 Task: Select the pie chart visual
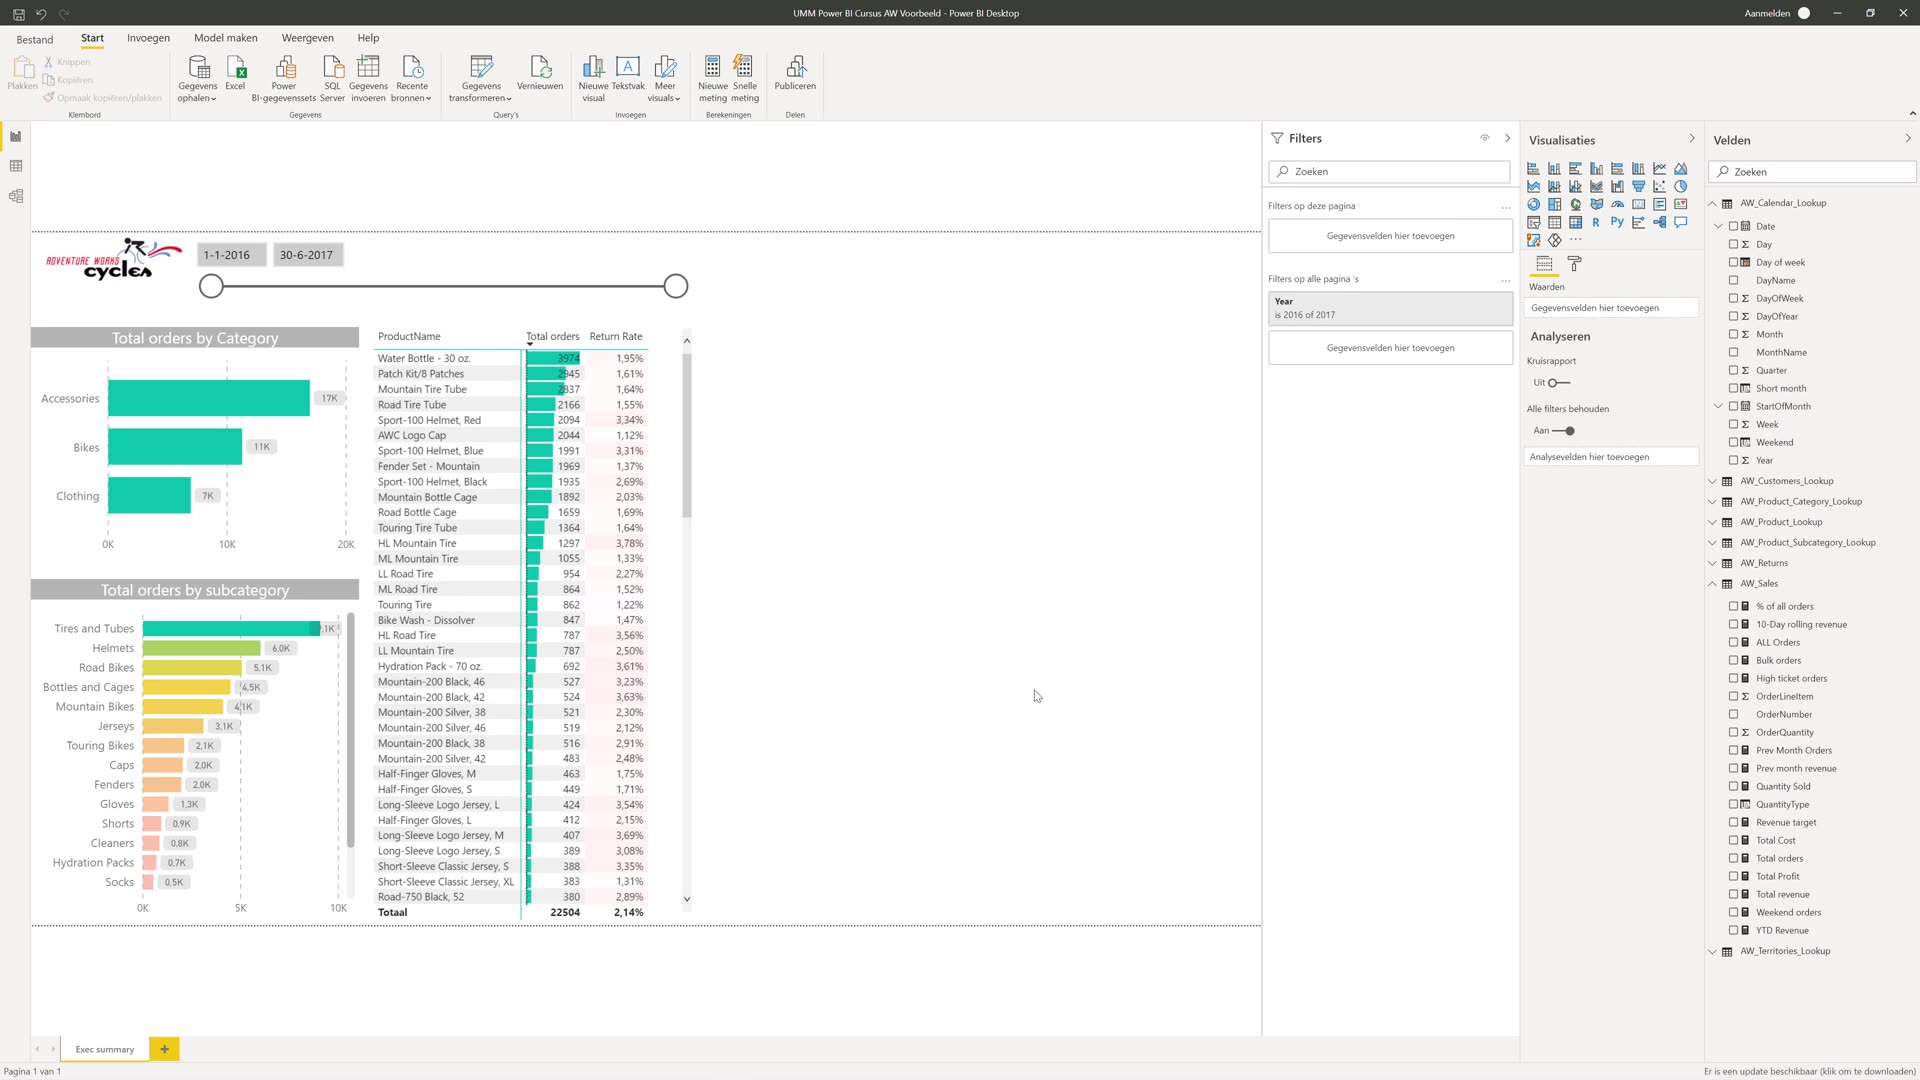1680,186
